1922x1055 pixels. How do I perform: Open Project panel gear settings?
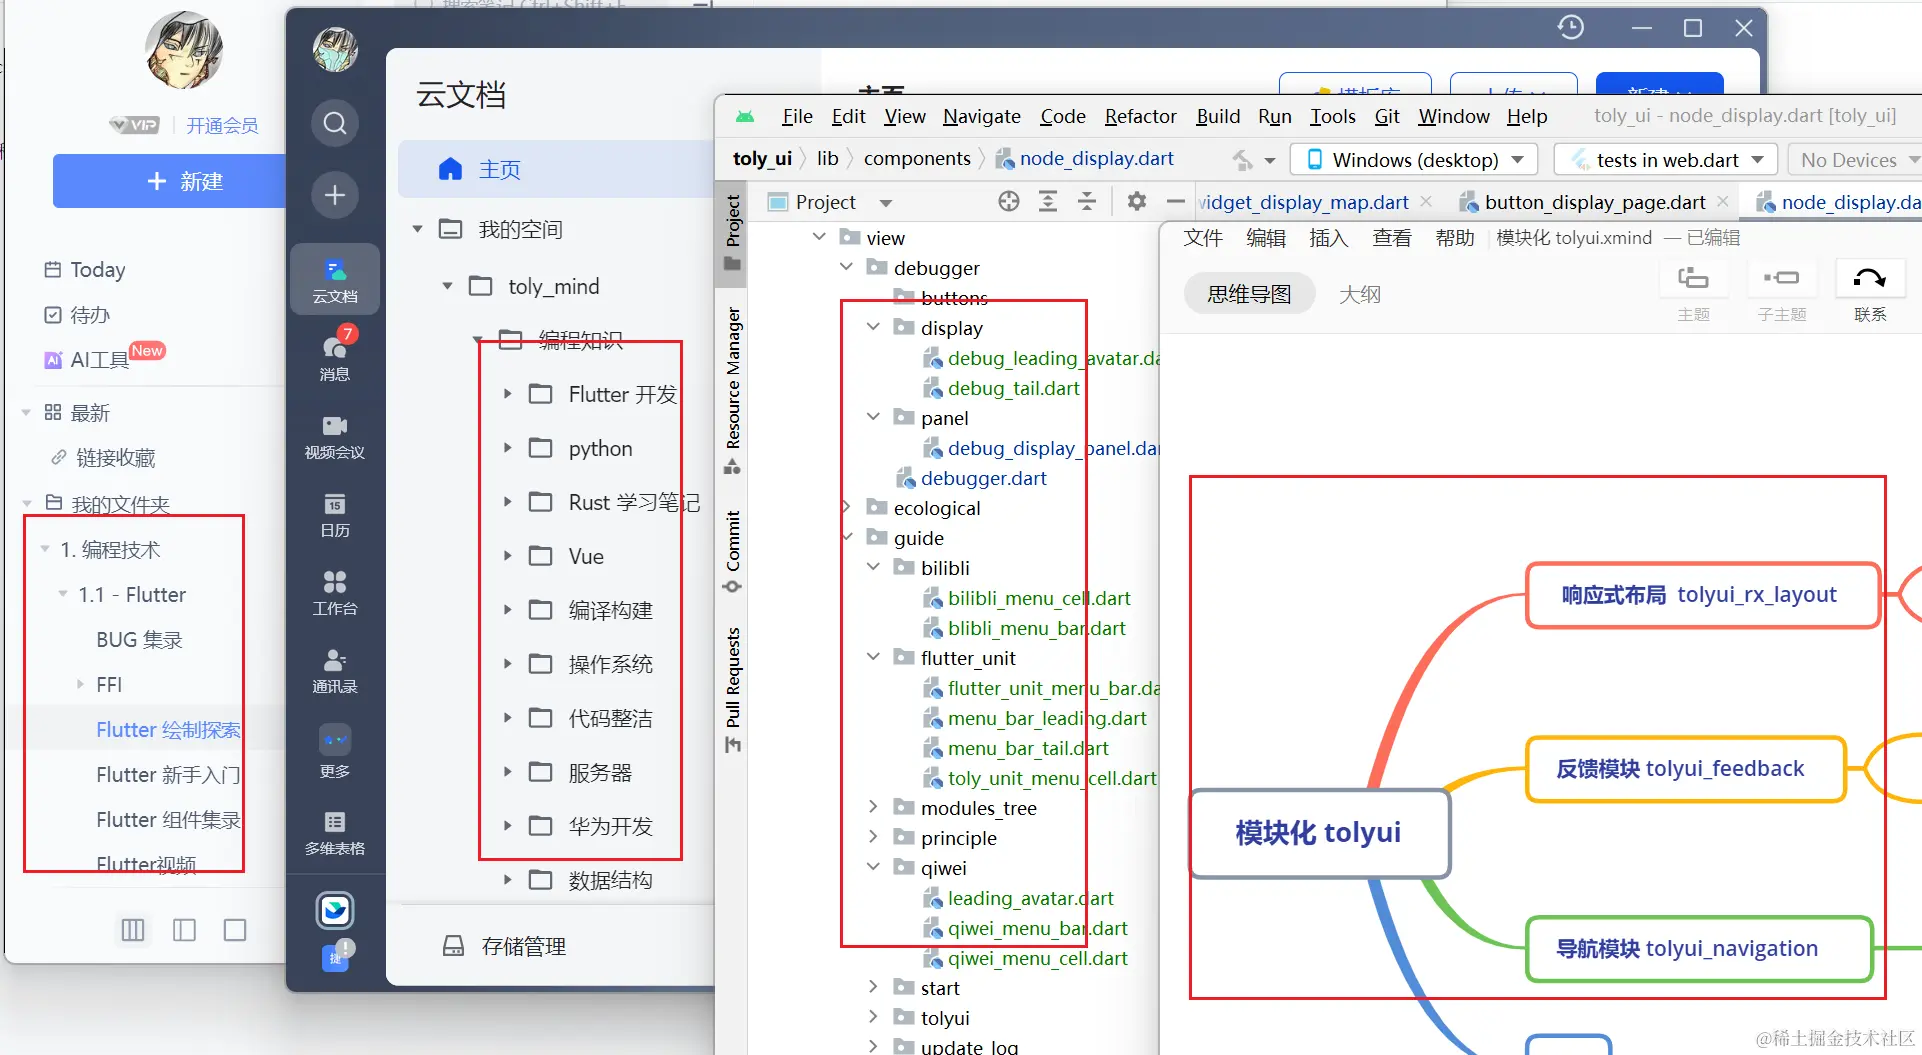[1137, 202]
